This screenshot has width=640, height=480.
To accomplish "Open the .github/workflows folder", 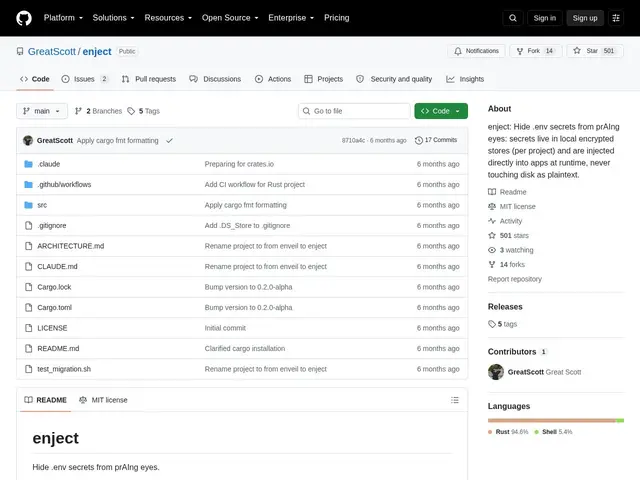I will click(x=64, y=184).
